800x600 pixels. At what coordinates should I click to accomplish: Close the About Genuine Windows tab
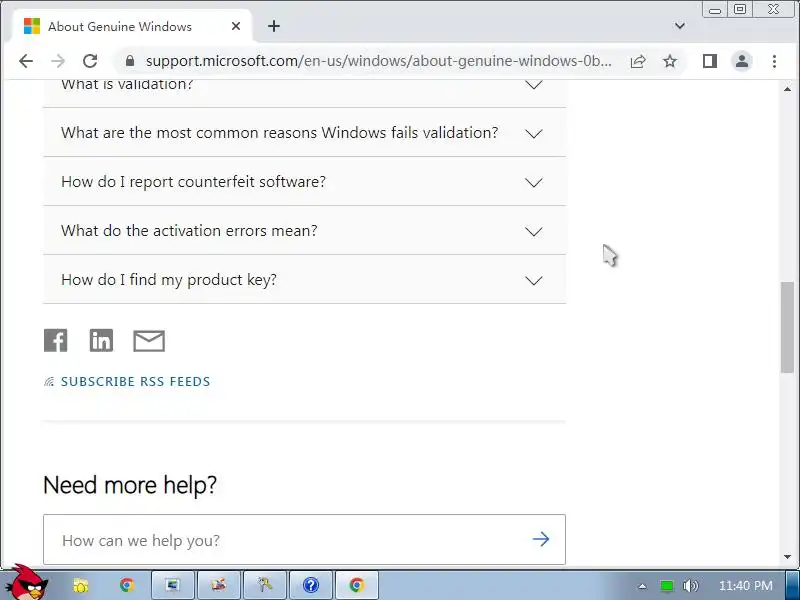tap(236, 26)
